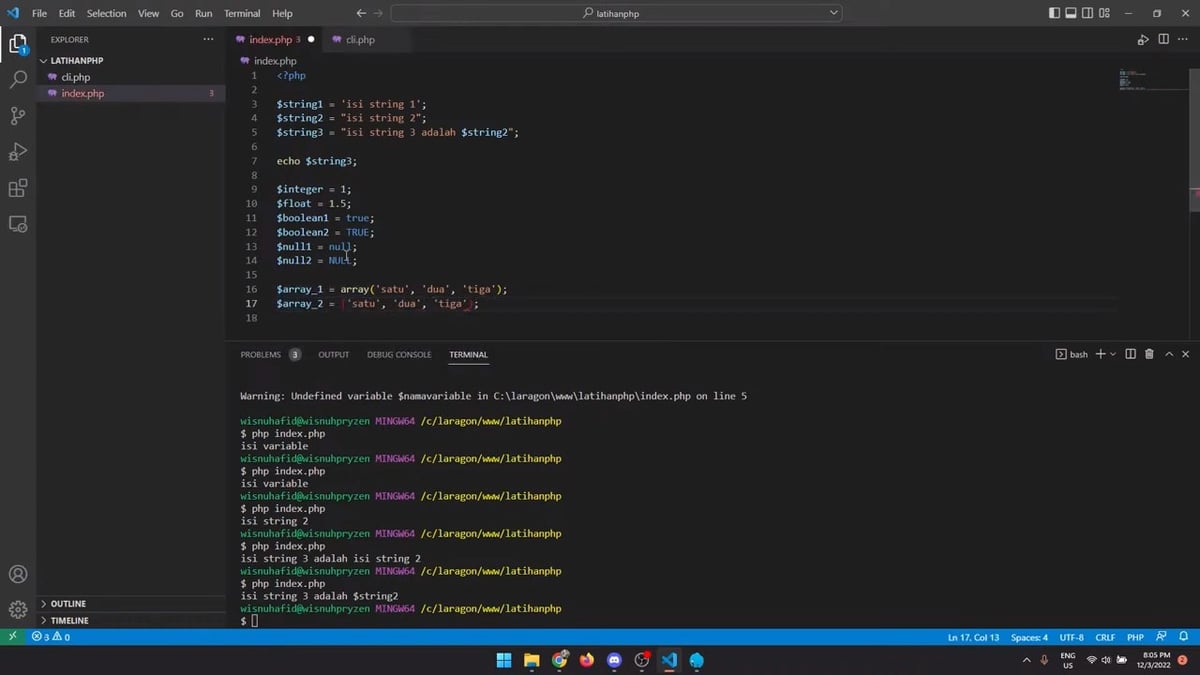Open the Extensions view
1200x675 pixels.
[18, 188]
